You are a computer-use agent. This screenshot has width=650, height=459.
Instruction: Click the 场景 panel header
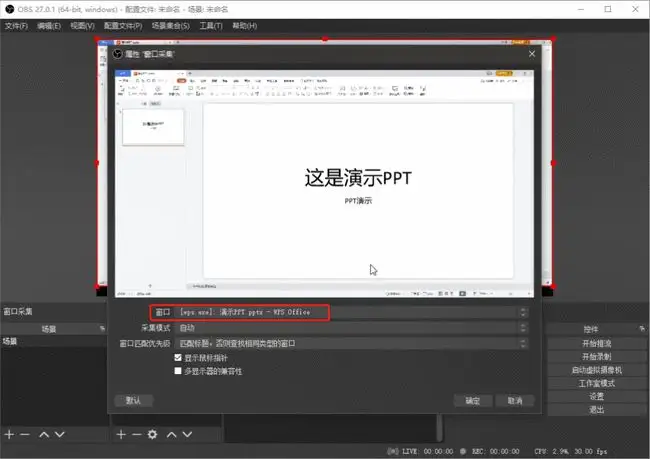(49, 329)
